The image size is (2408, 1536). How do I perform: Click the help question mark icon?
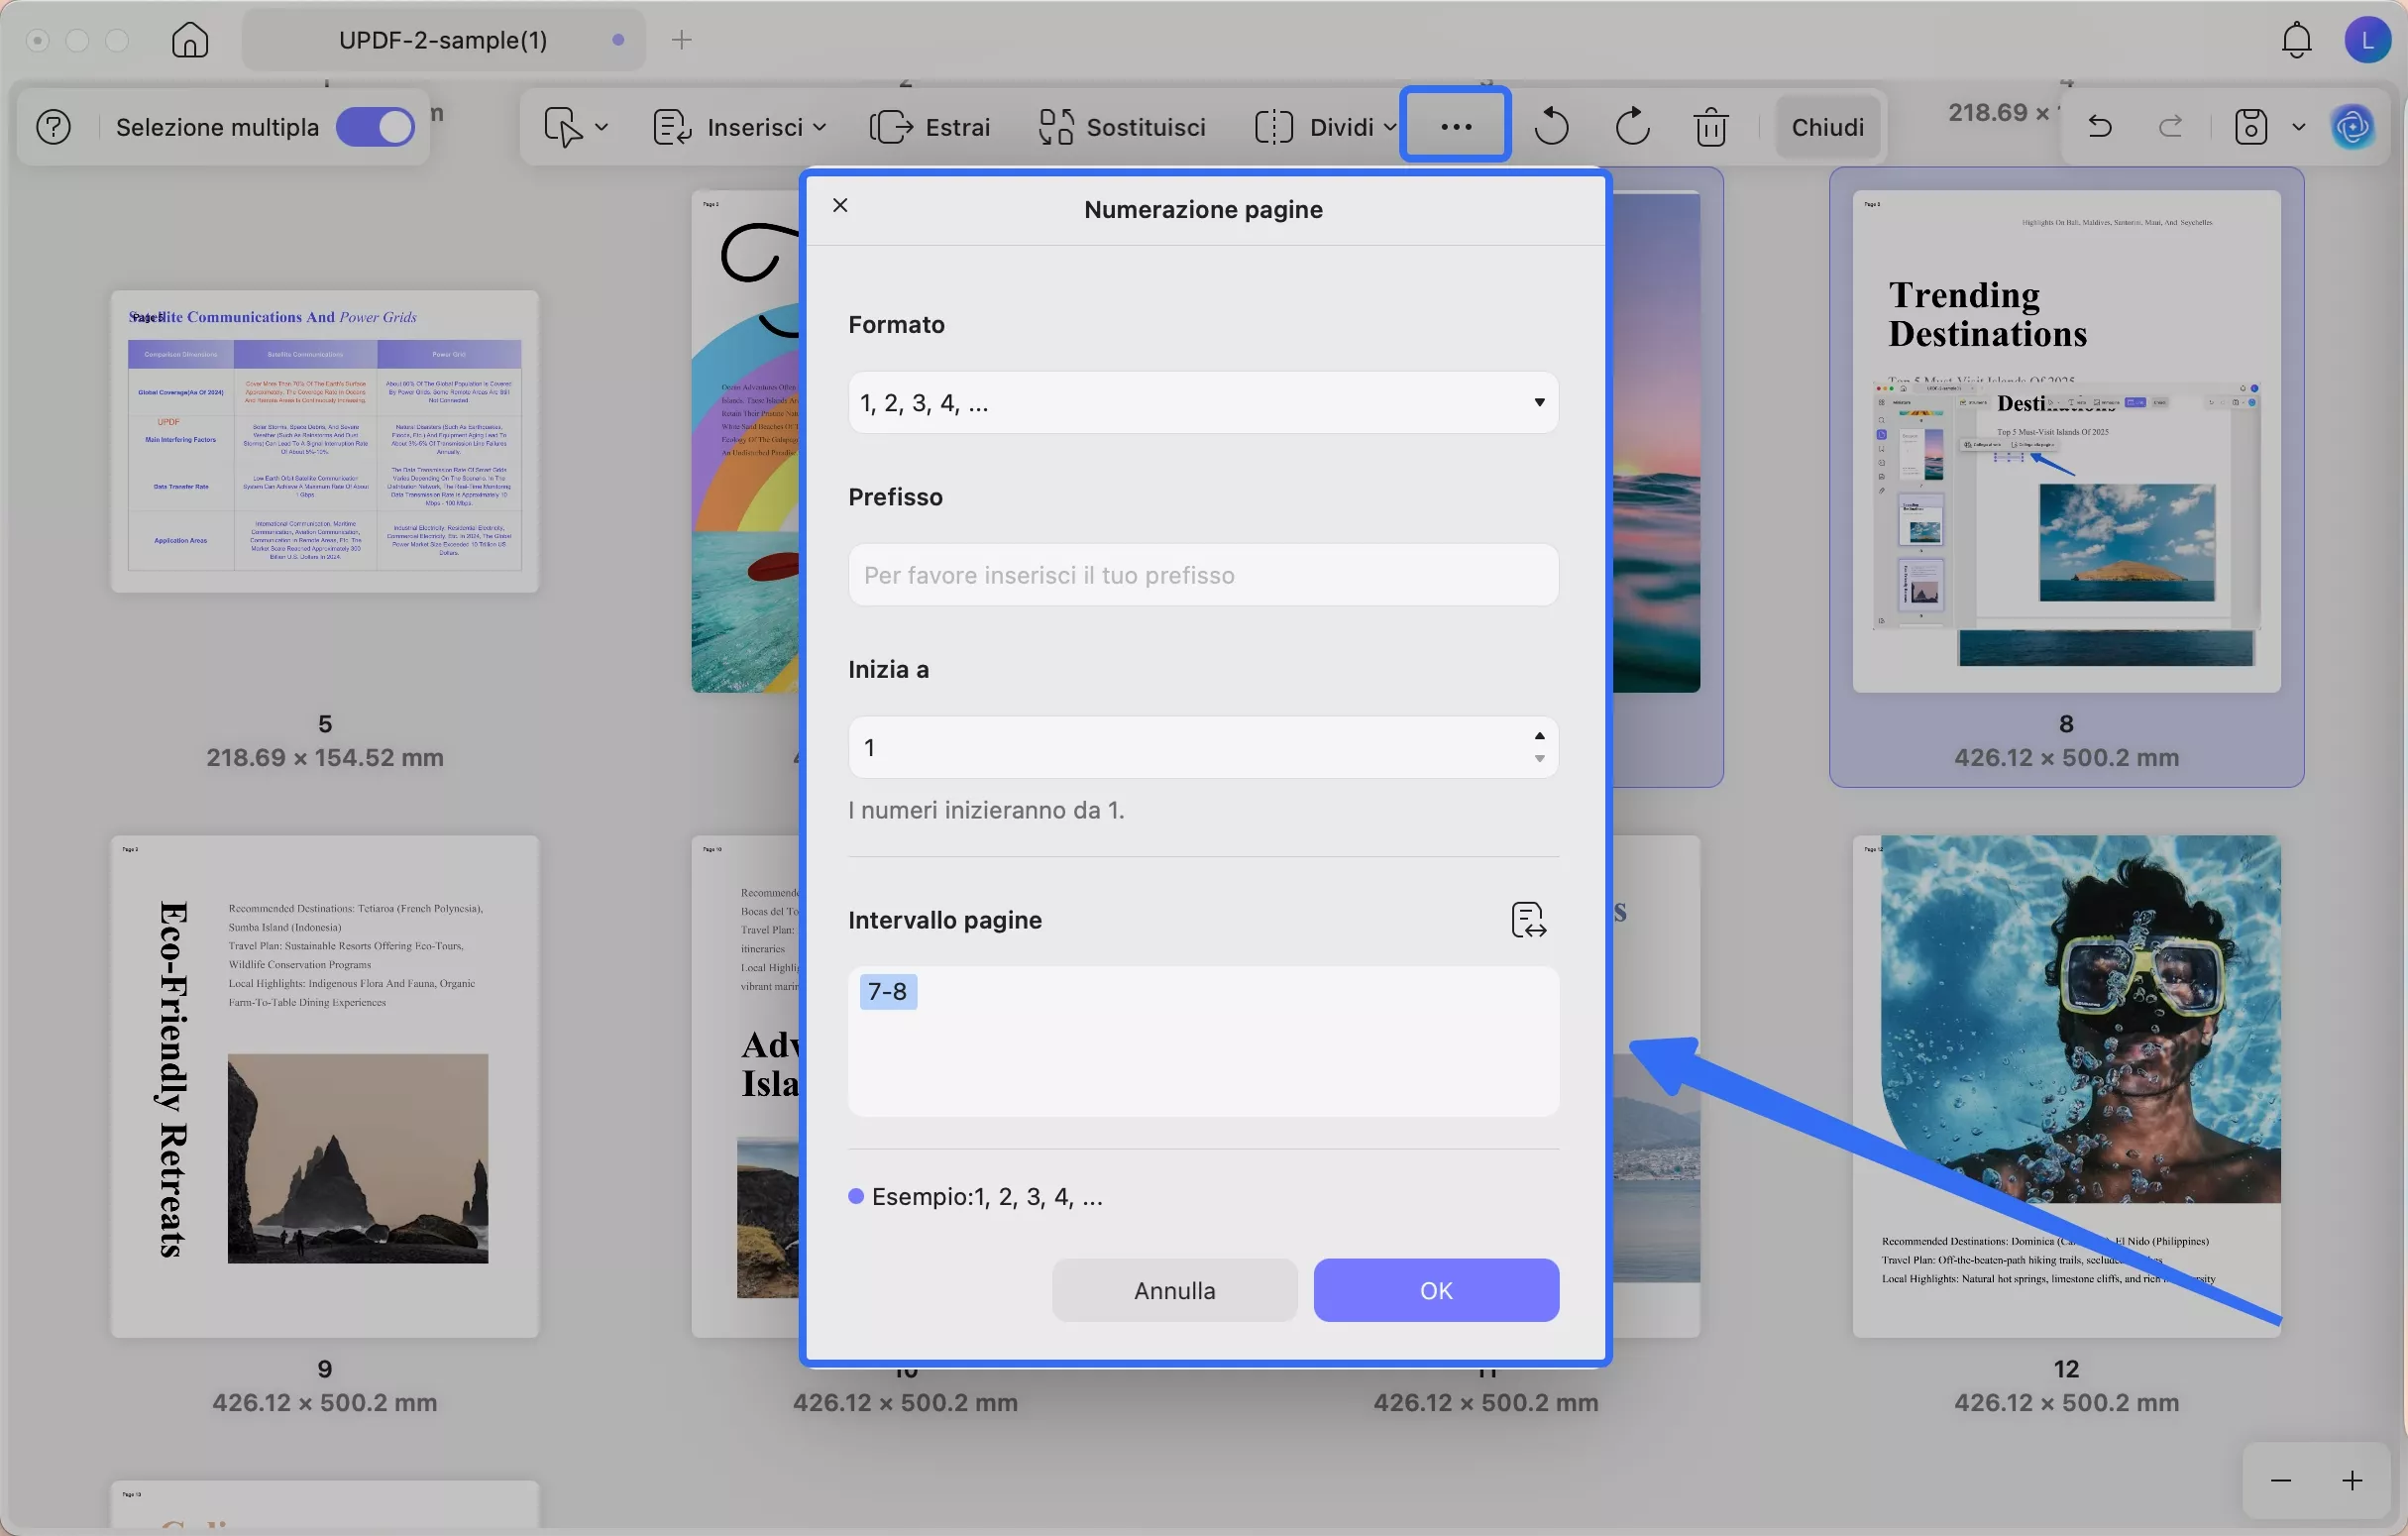[54, 127]
